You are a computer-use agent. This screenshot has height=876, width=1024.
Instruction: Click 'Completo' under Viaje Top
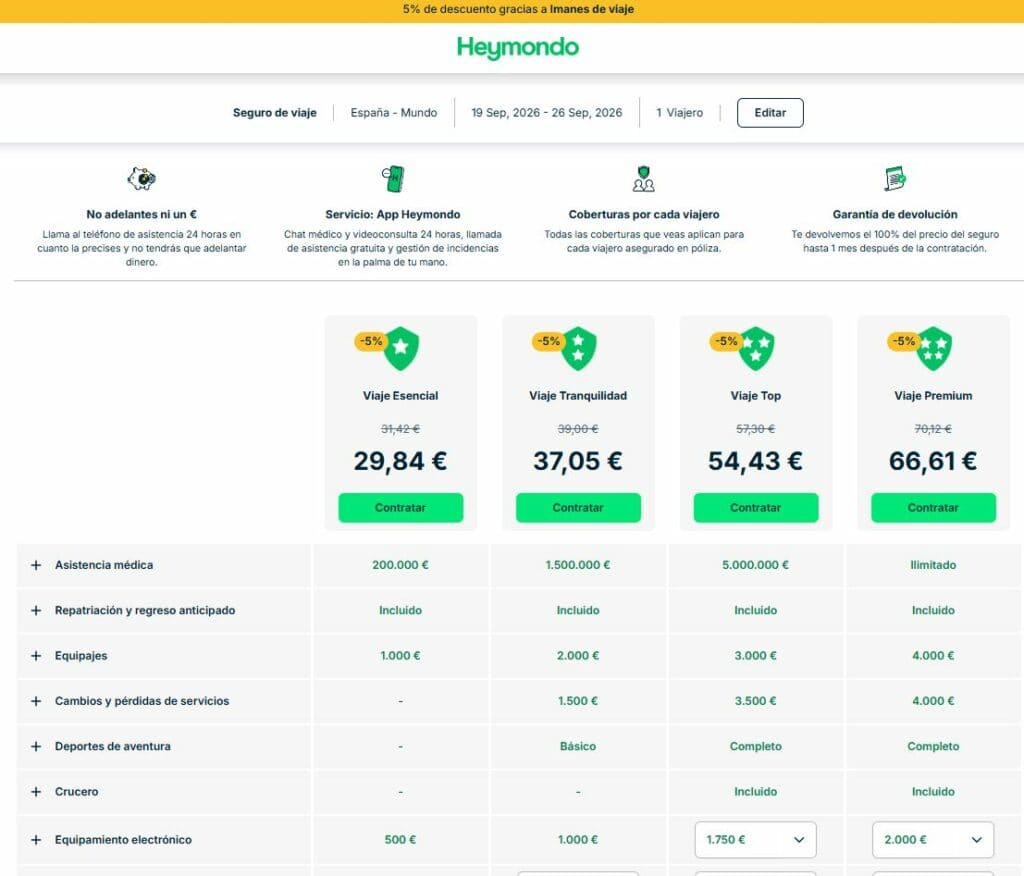(x=756, y=746)
